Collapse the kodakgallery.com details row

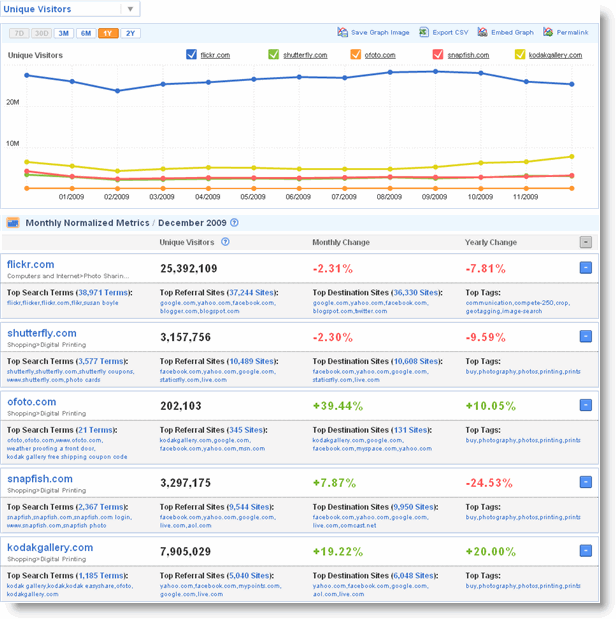(586, 551)
